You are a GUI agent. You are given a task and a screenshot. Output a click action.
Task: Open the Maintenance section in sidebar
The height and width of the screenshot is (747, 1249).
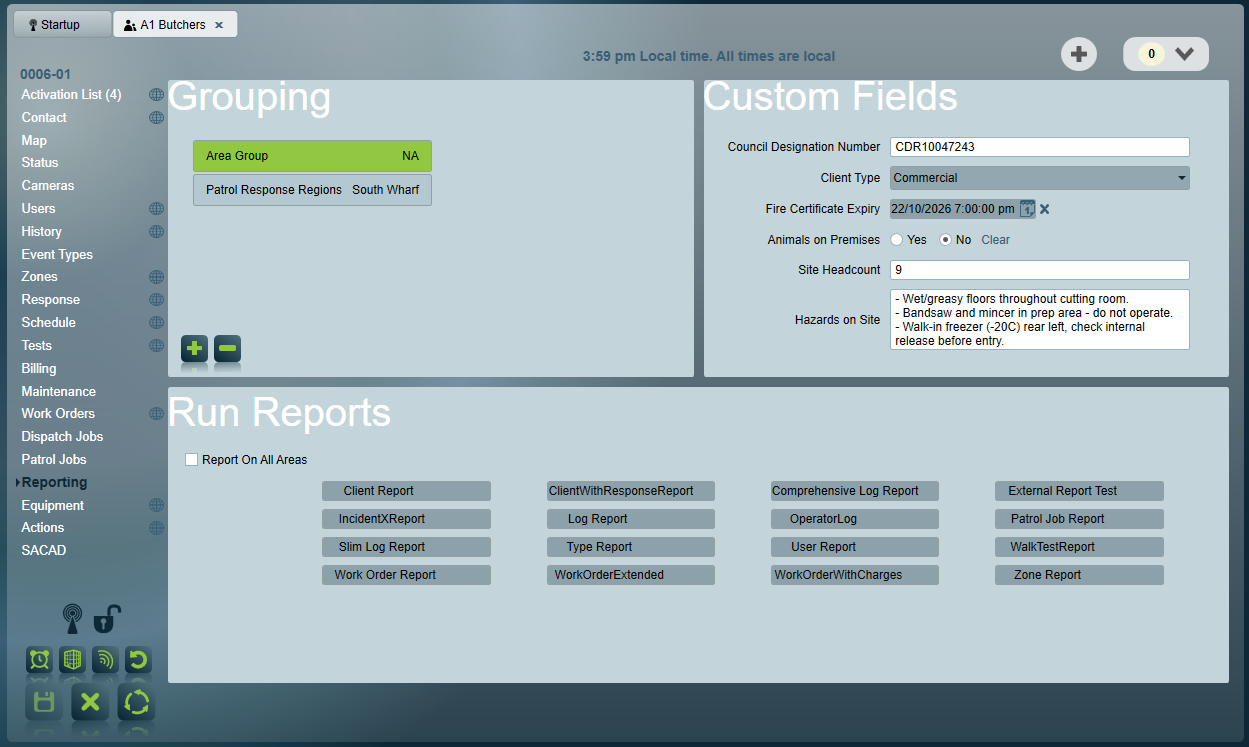[59, 392]
